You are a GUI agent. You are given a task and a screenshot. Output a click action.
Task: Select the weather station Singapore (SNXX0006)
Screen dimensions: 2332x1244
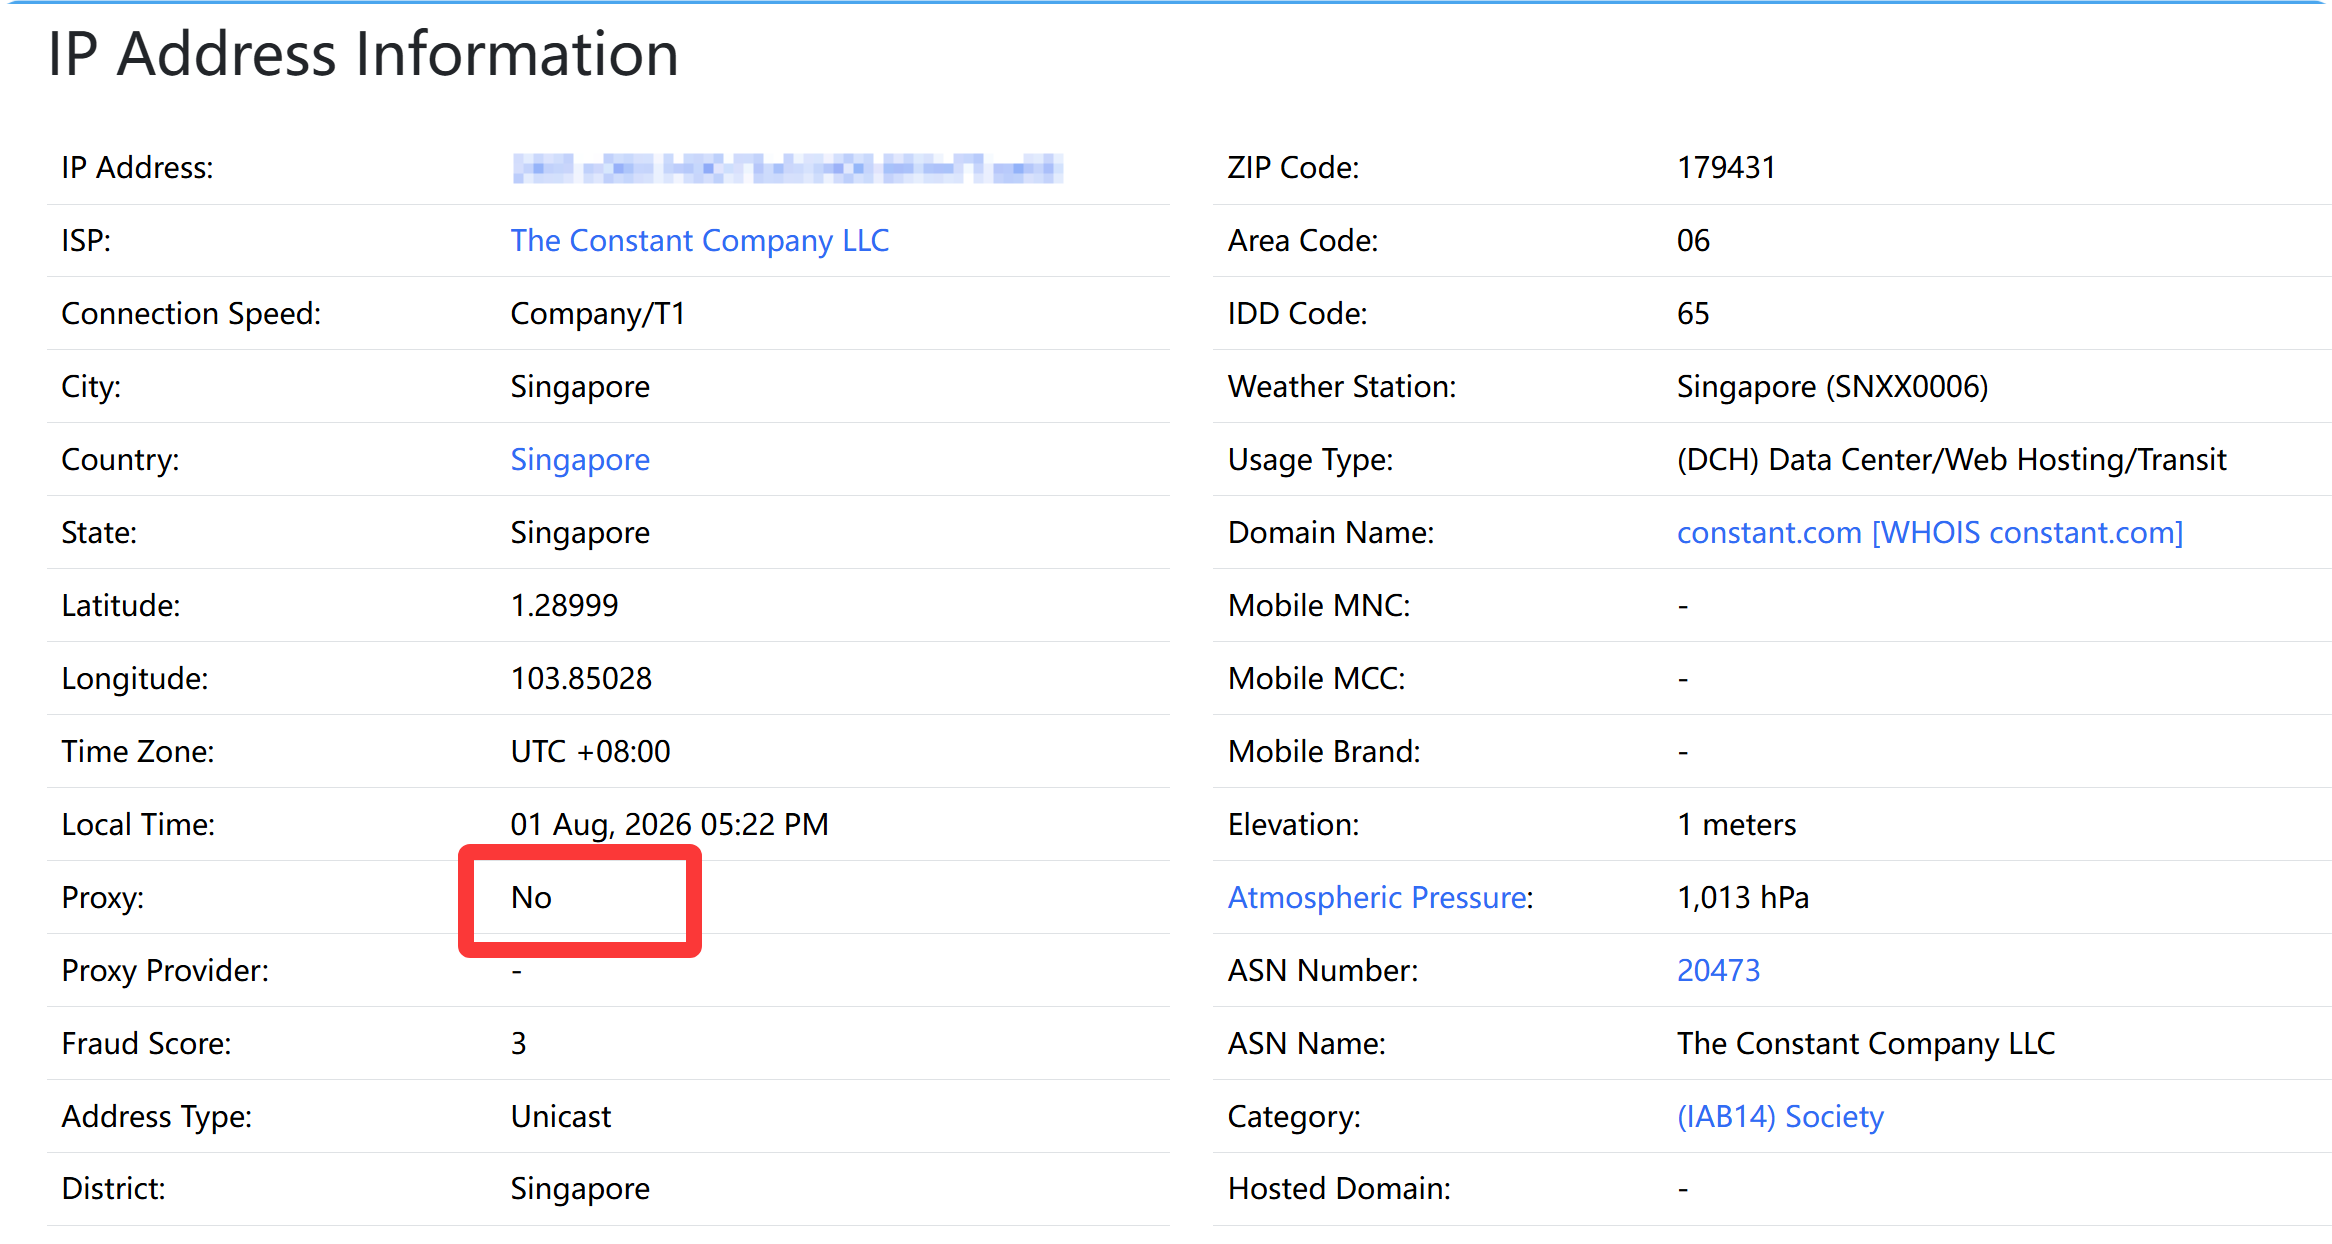coord(1832,387)
